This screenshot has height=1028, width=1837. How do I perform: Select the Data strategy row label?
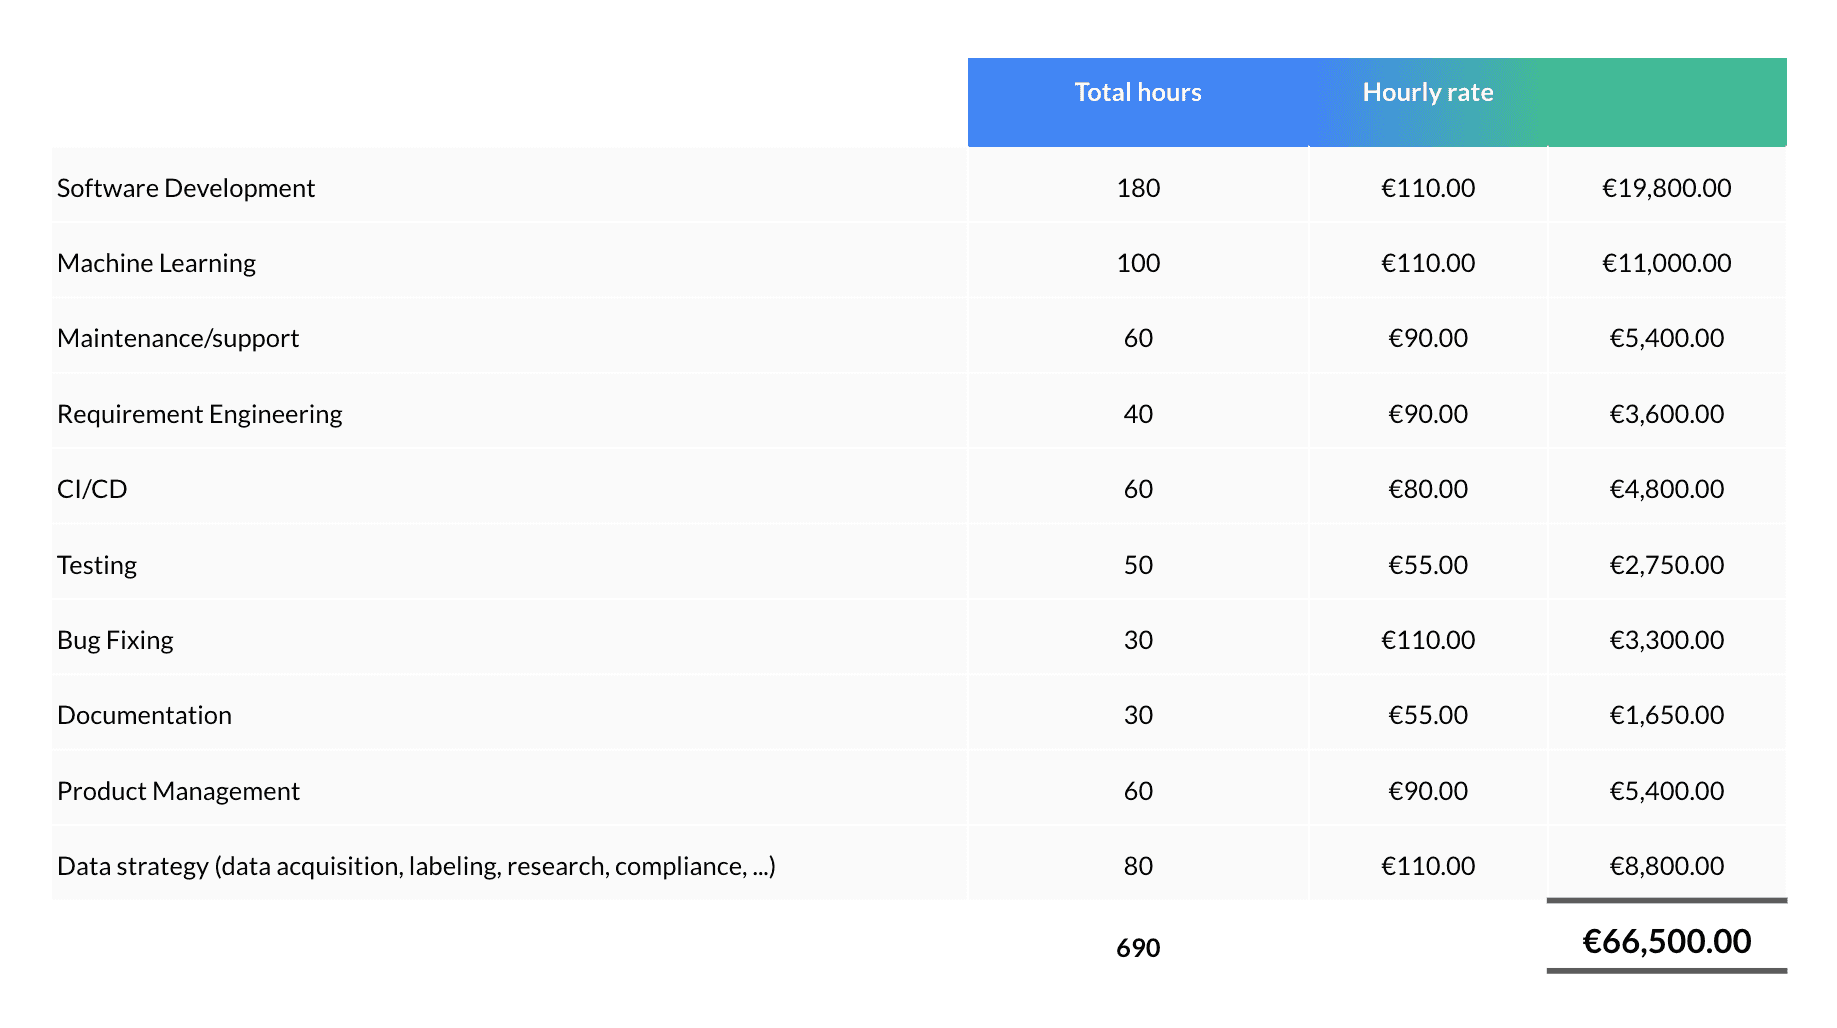[416, 866]
